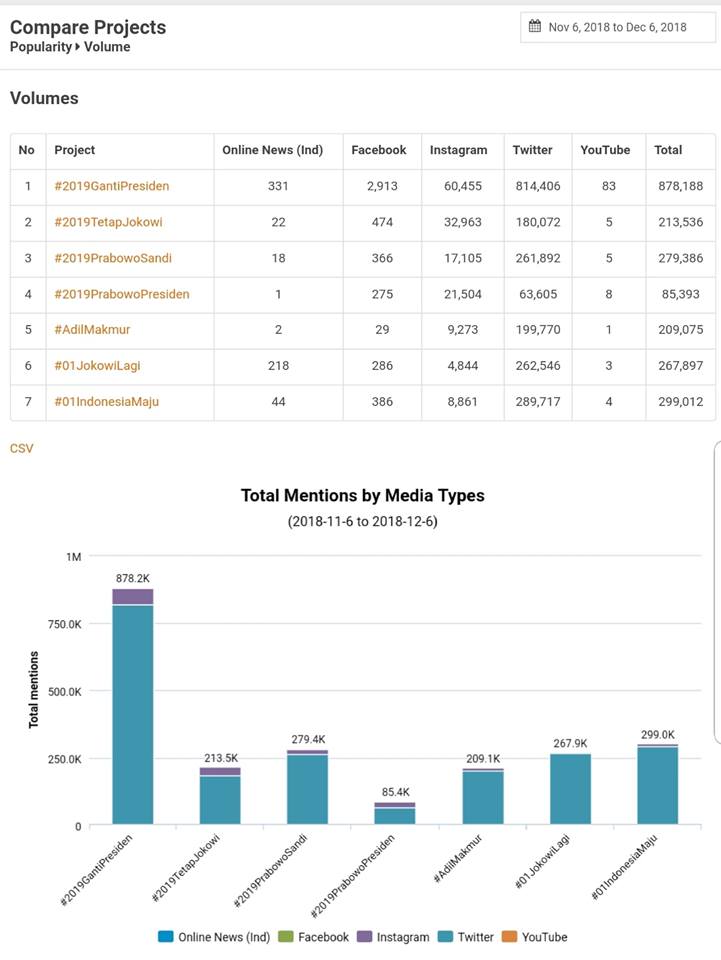Click the #2019PrabowoPresiden bar in chart
The image size is (721, 960).
(395, 813)
